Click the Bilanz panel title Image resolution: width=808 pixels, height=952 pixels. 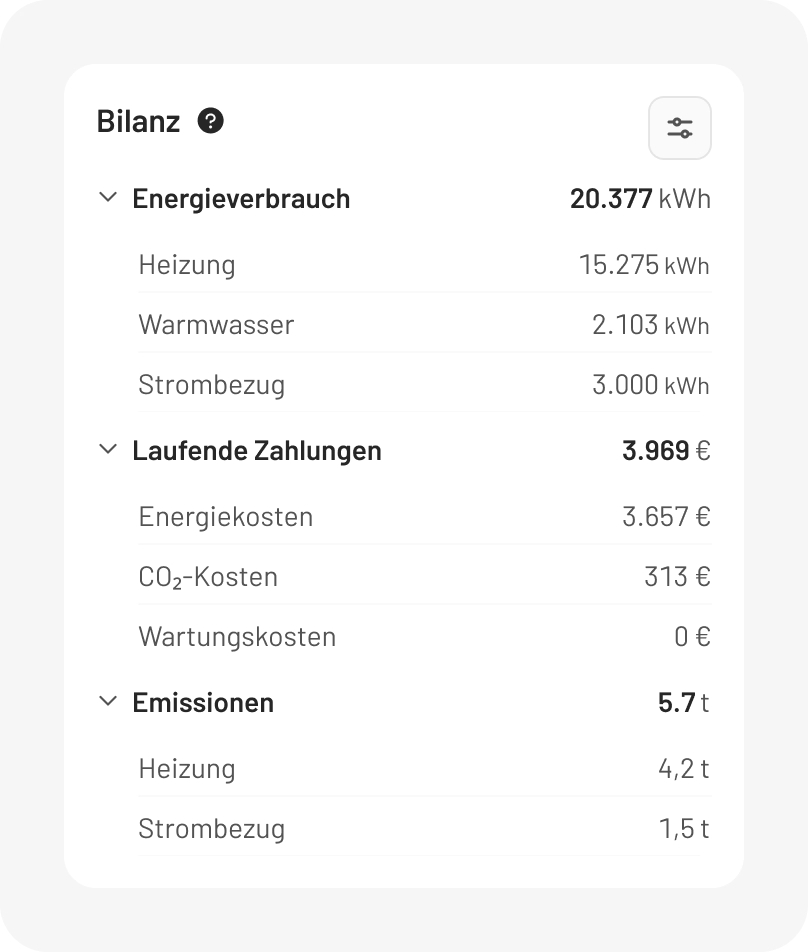tap(138, 121)
